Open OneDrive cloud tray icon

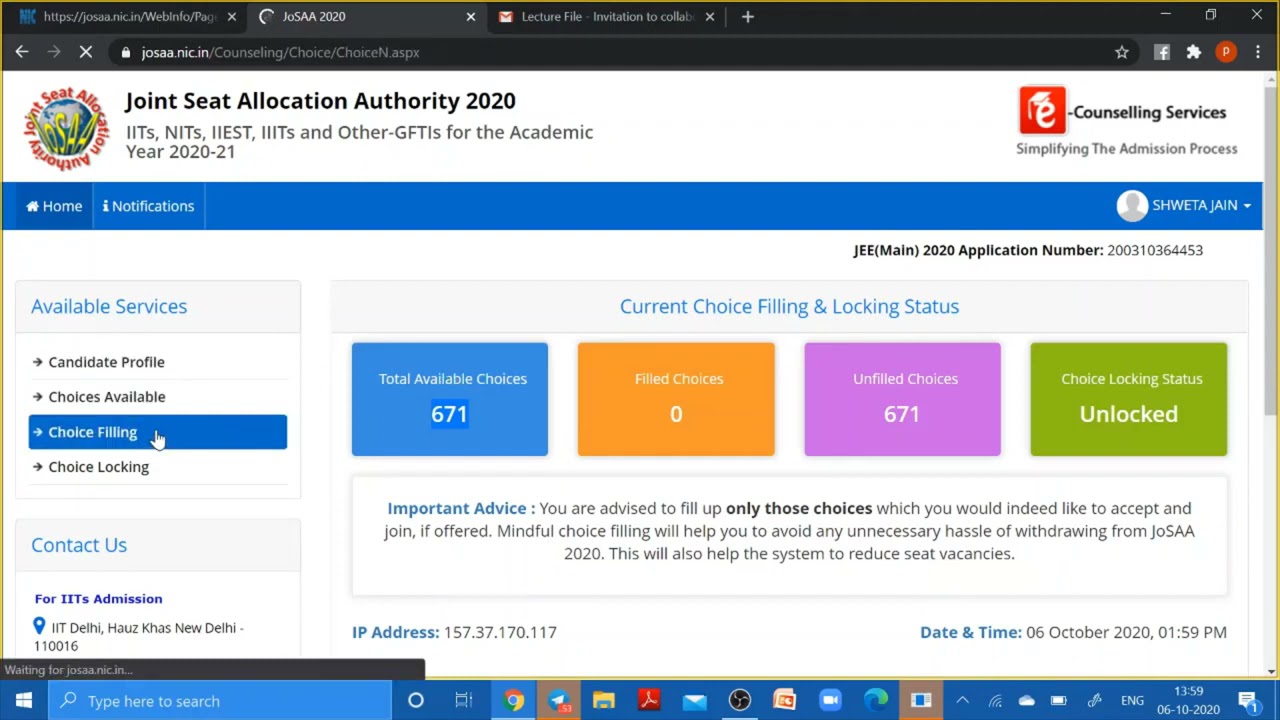point(1027,701)
